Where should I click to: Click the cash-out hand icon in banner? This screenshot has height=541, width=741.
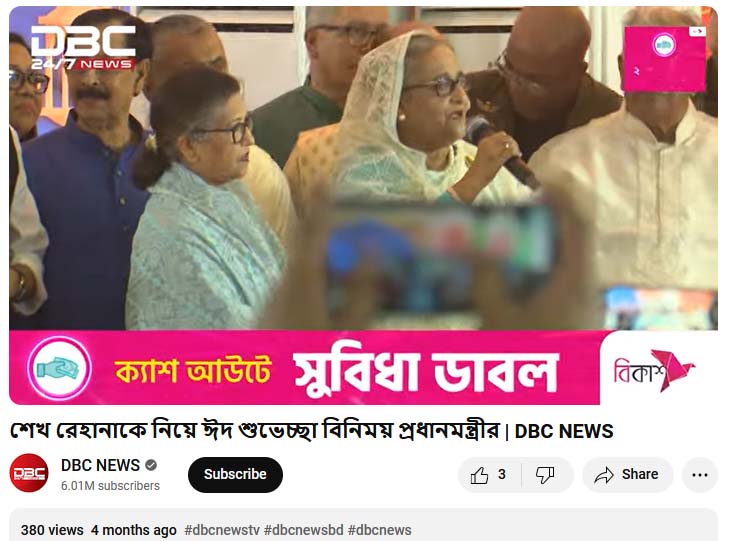59,368
